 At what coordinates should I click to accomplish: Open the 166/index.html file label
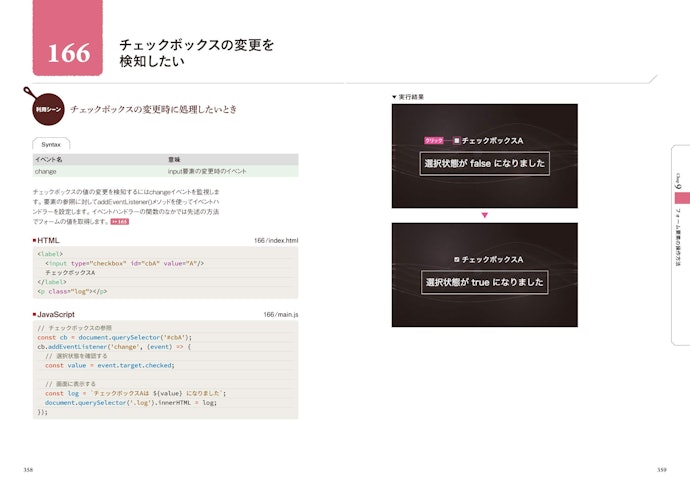(x=276, y=241)
